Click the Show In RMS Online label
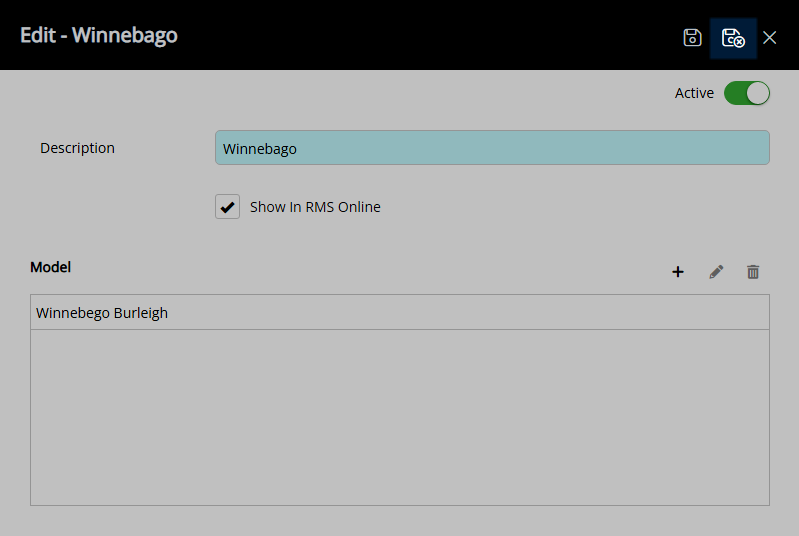Screen dimensions: 799x536 (x=315, y=207)
